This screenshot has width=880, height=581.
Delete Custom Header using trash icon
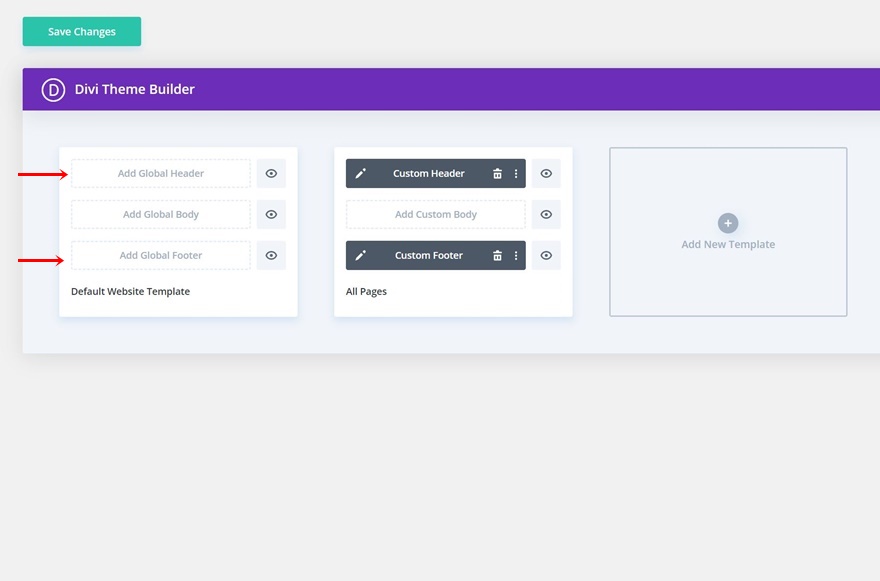(497, 173)
